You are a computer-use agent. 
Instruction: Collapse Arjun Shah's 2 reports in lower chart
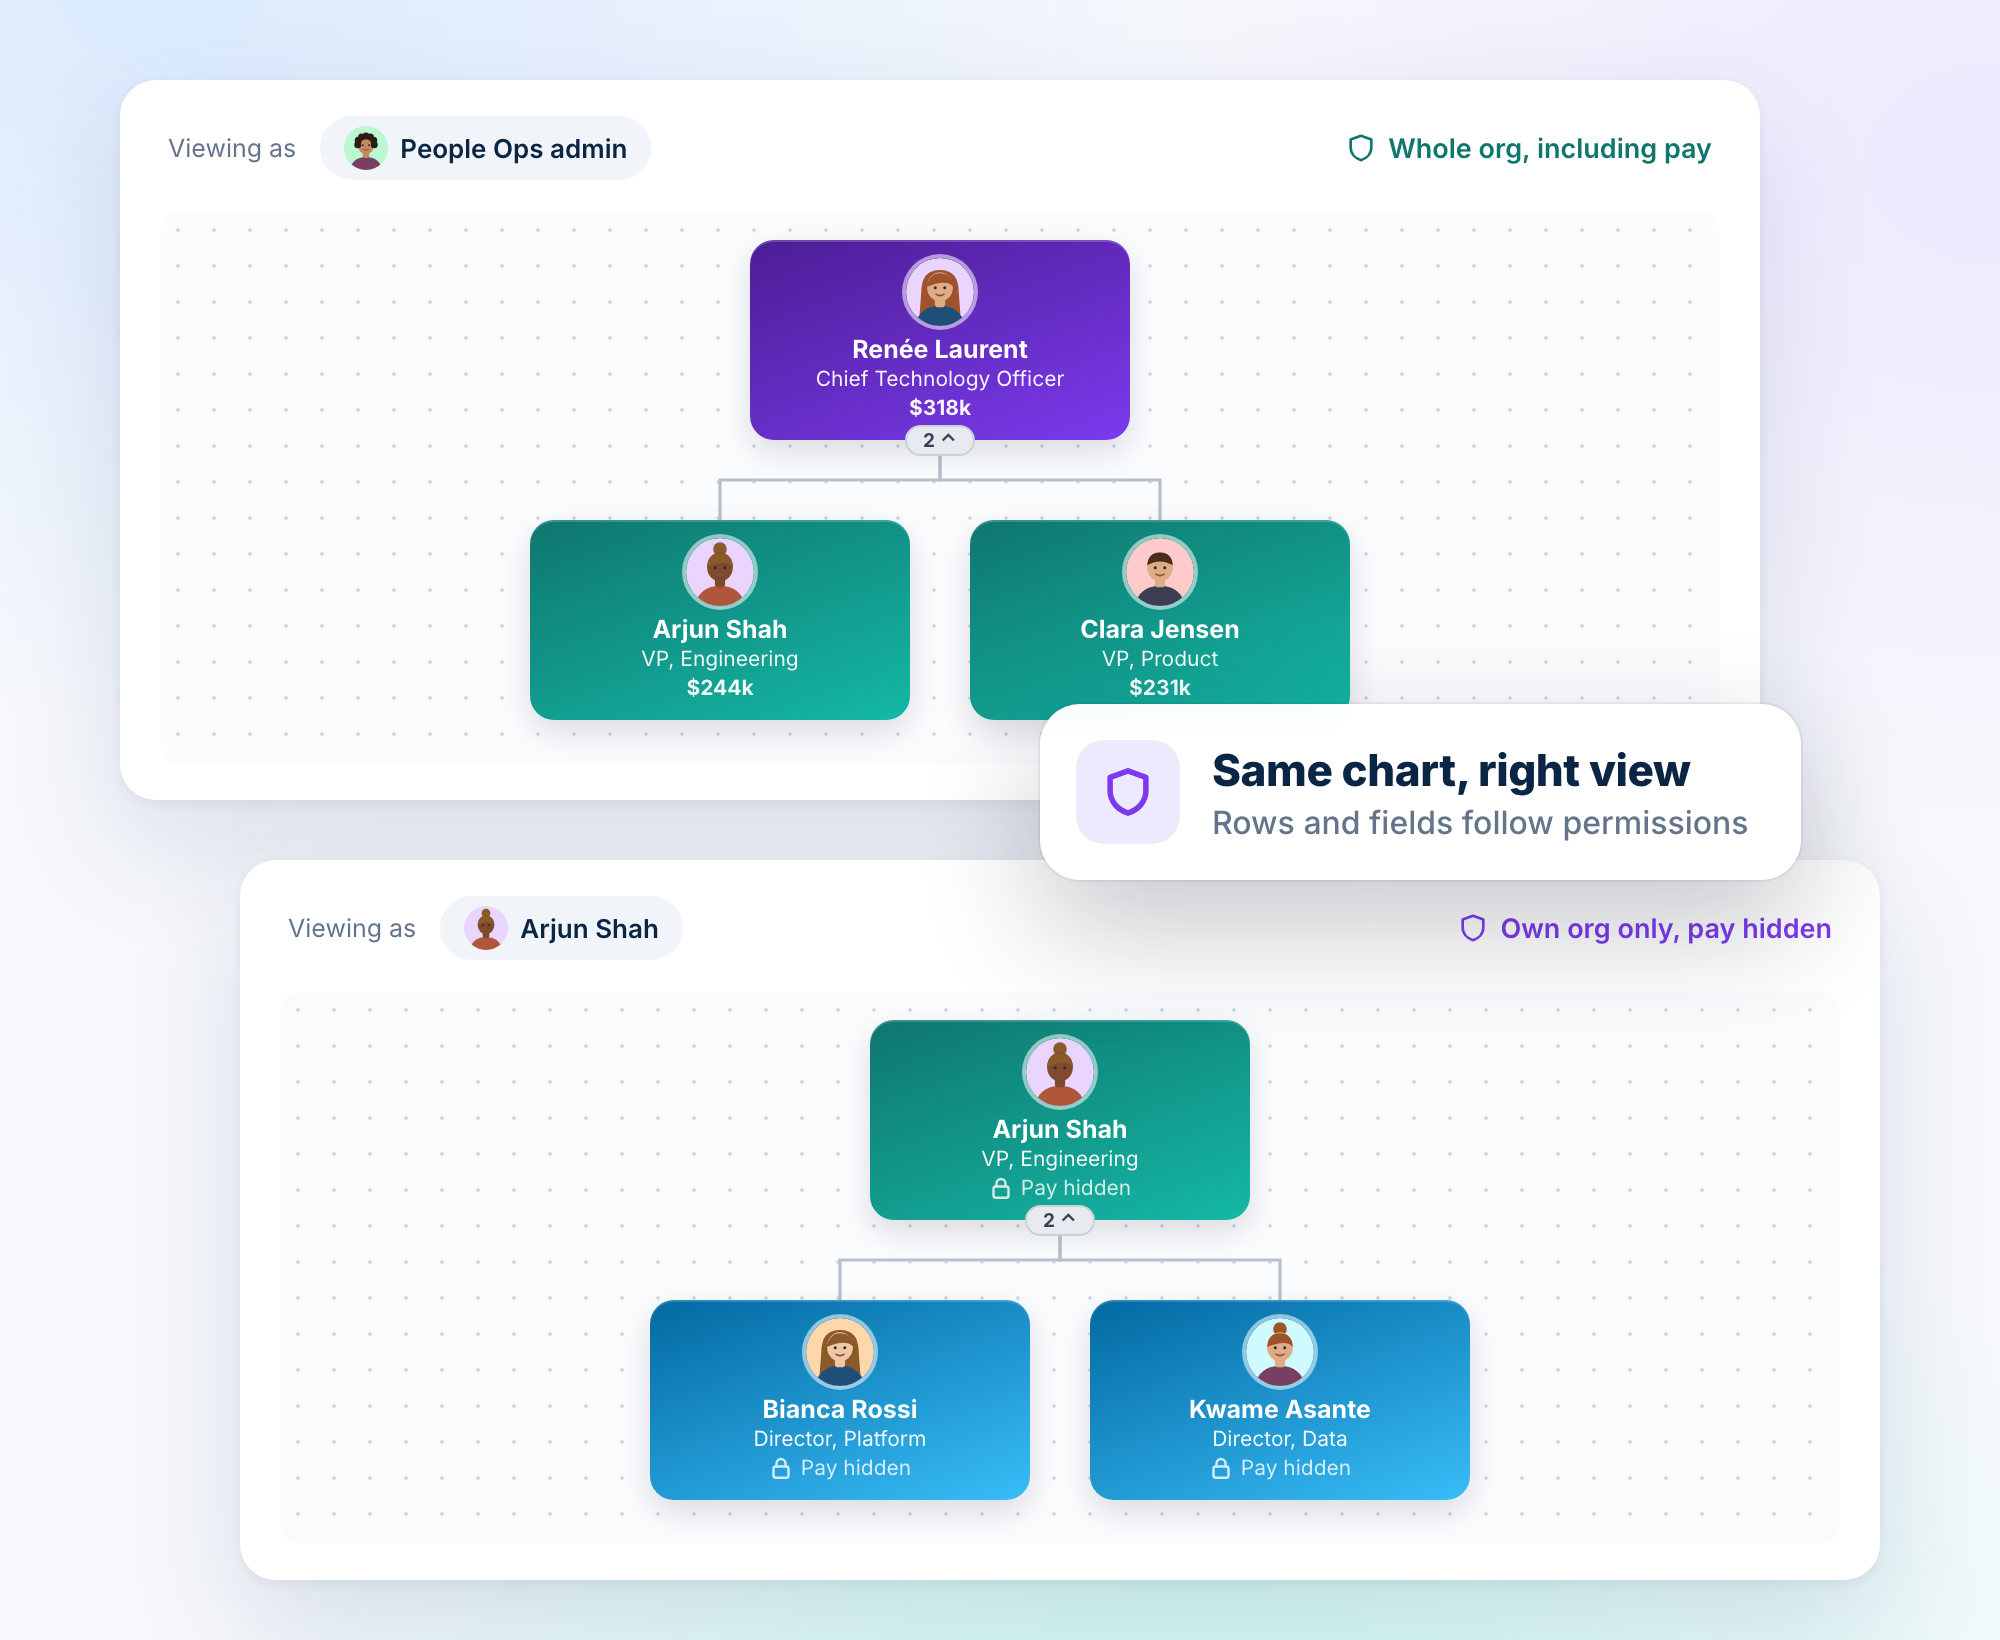(x=1059, y=1220)
